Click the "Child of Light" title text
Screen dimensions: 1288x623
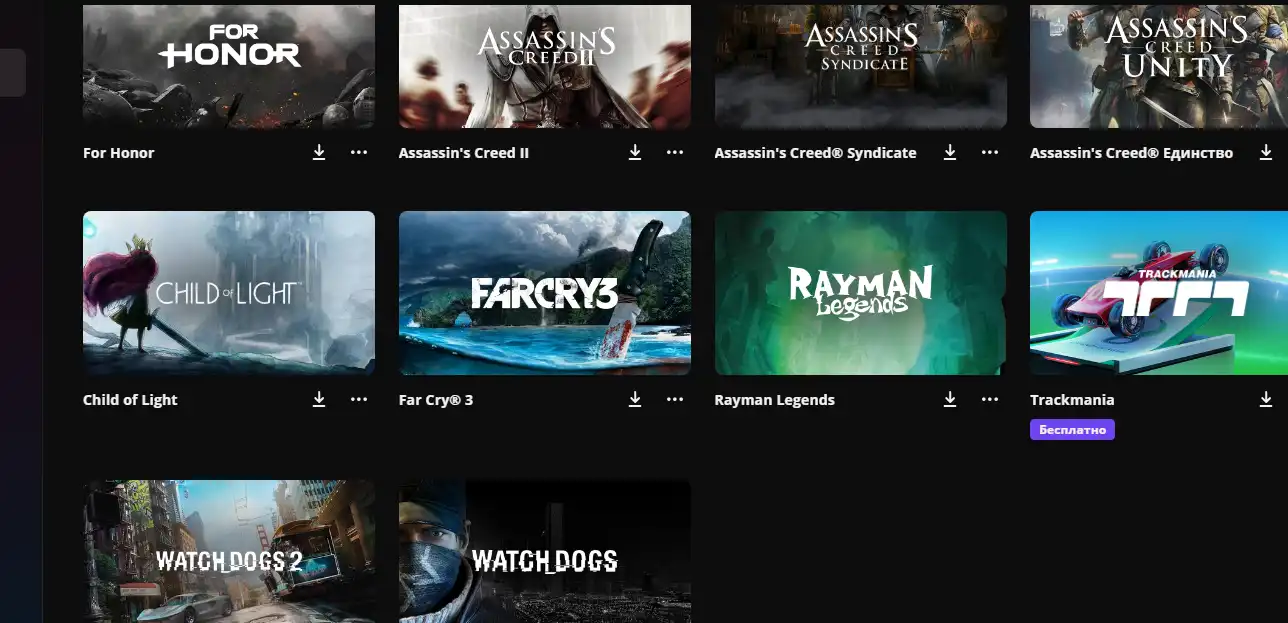pyautogui.click(x=130, y=400)
